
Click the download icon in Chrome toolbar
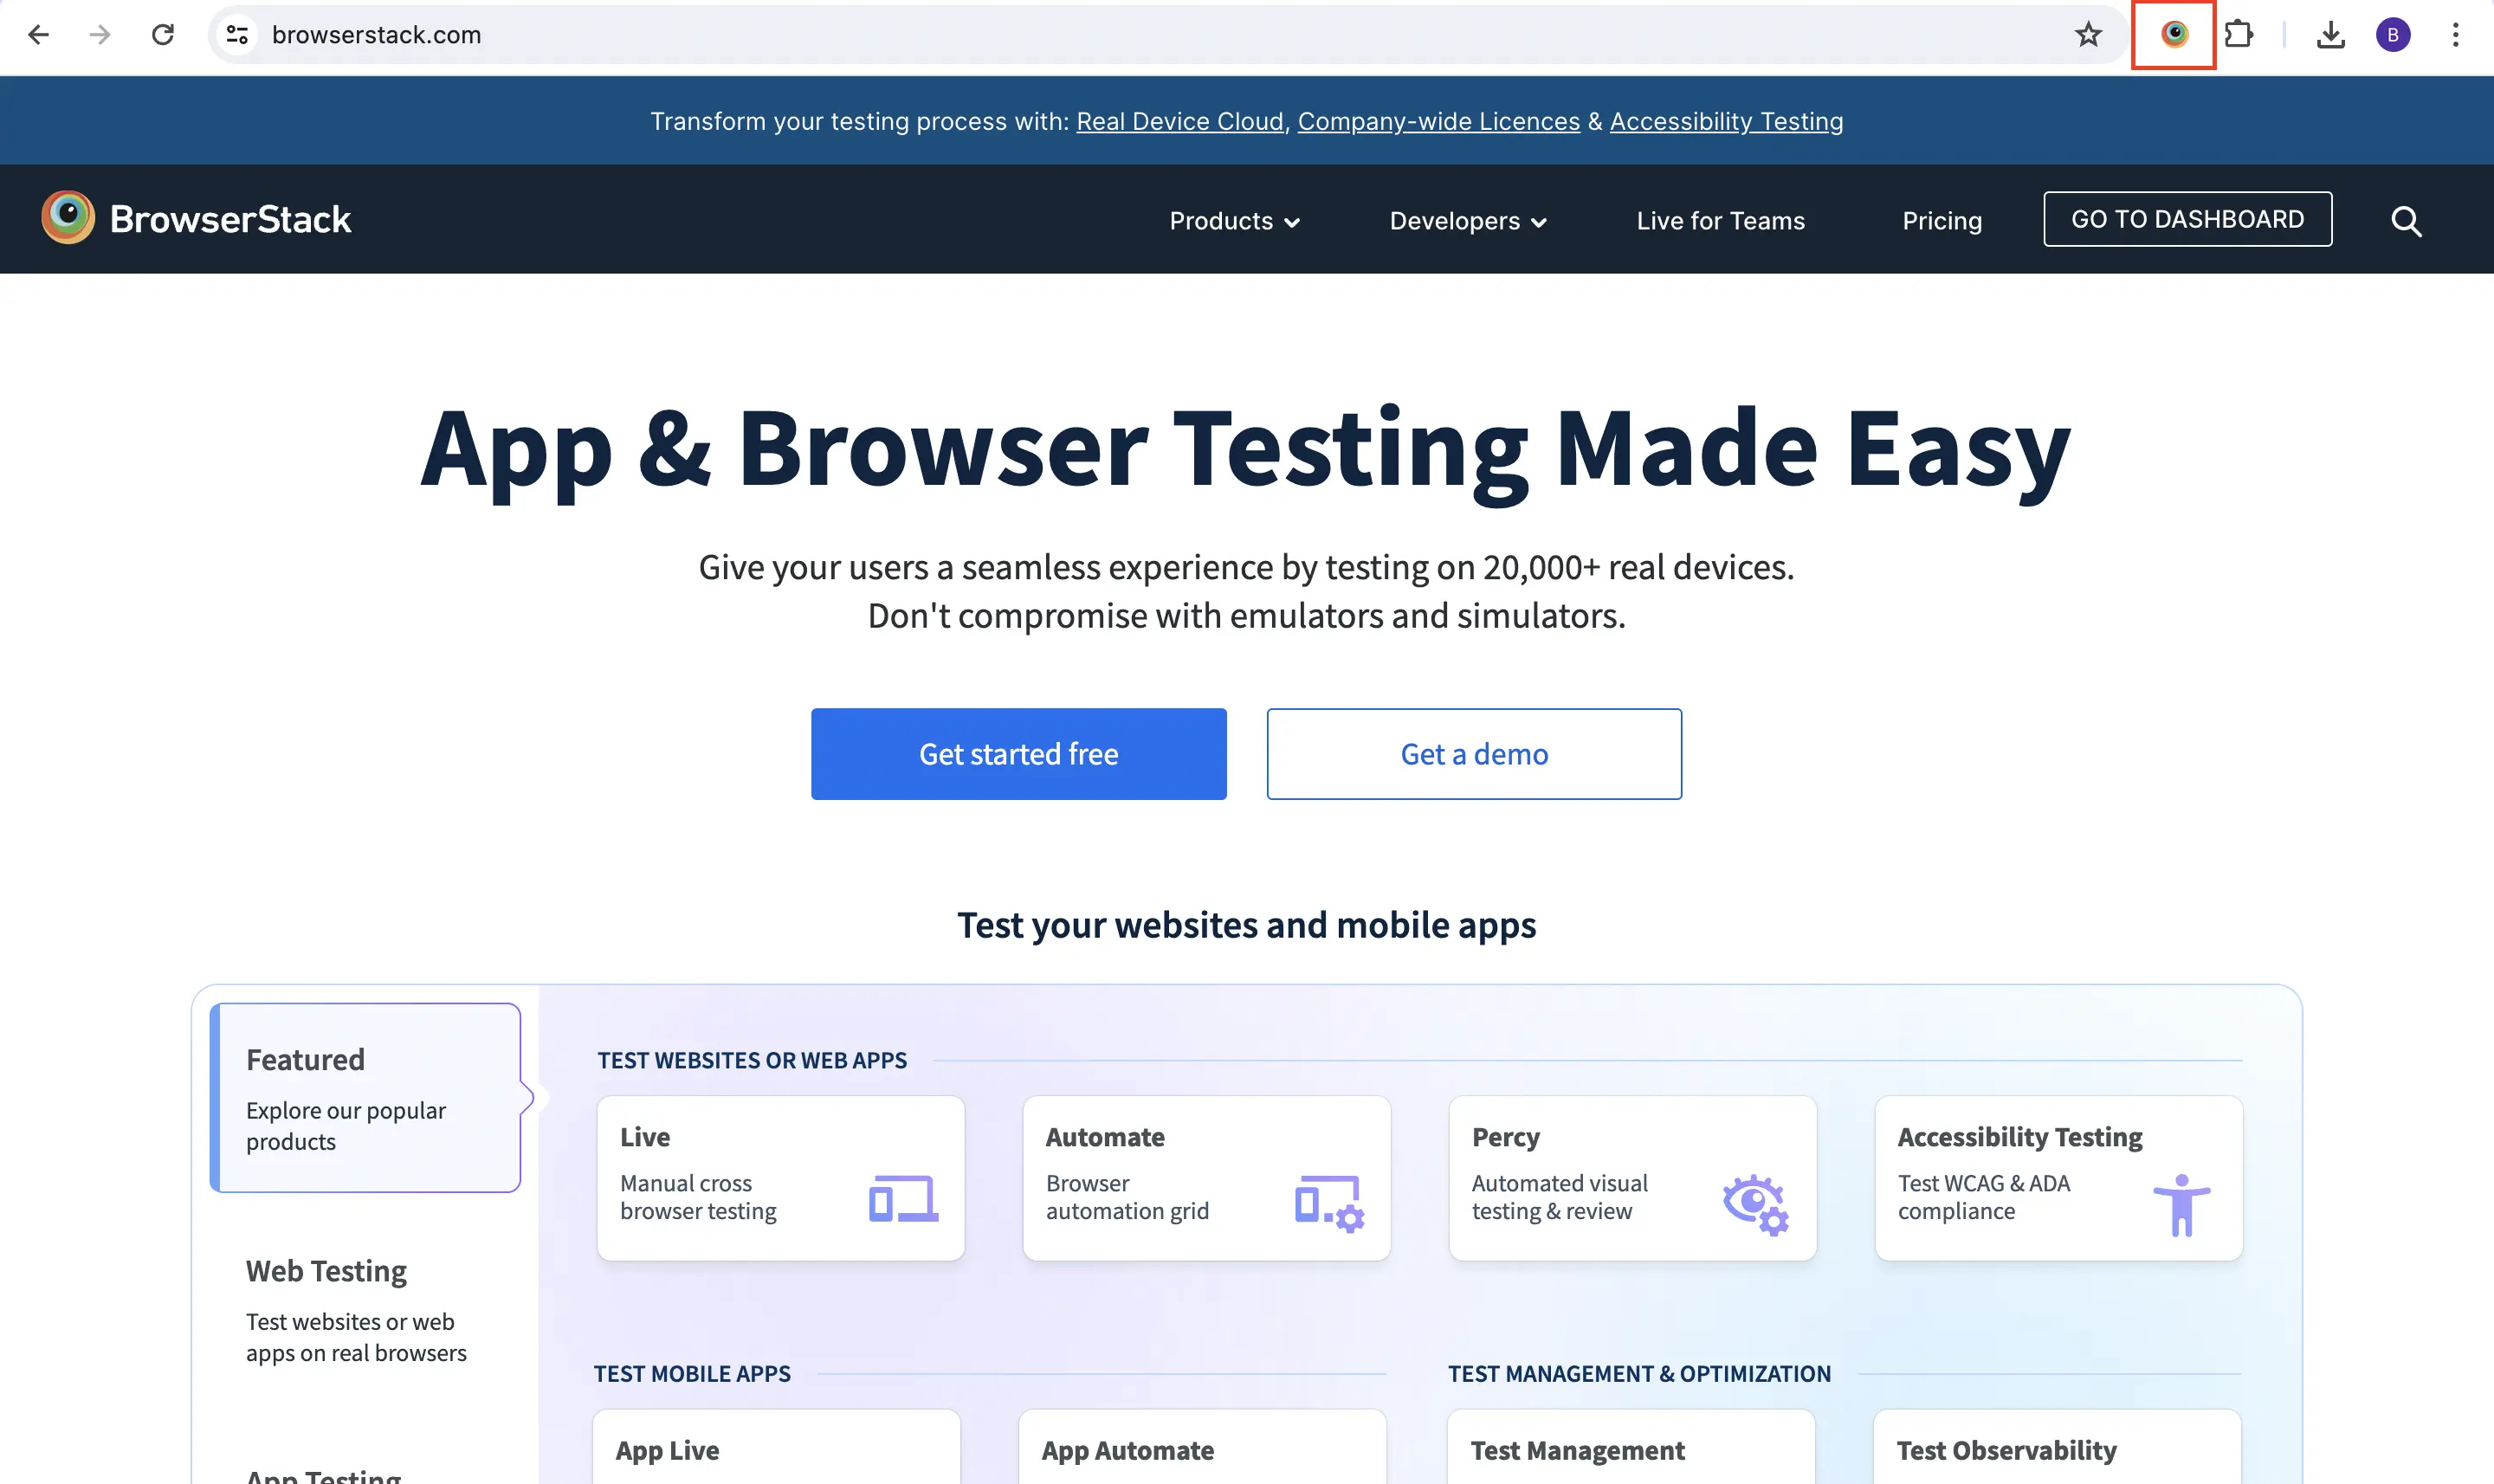tap(2329, 34)
